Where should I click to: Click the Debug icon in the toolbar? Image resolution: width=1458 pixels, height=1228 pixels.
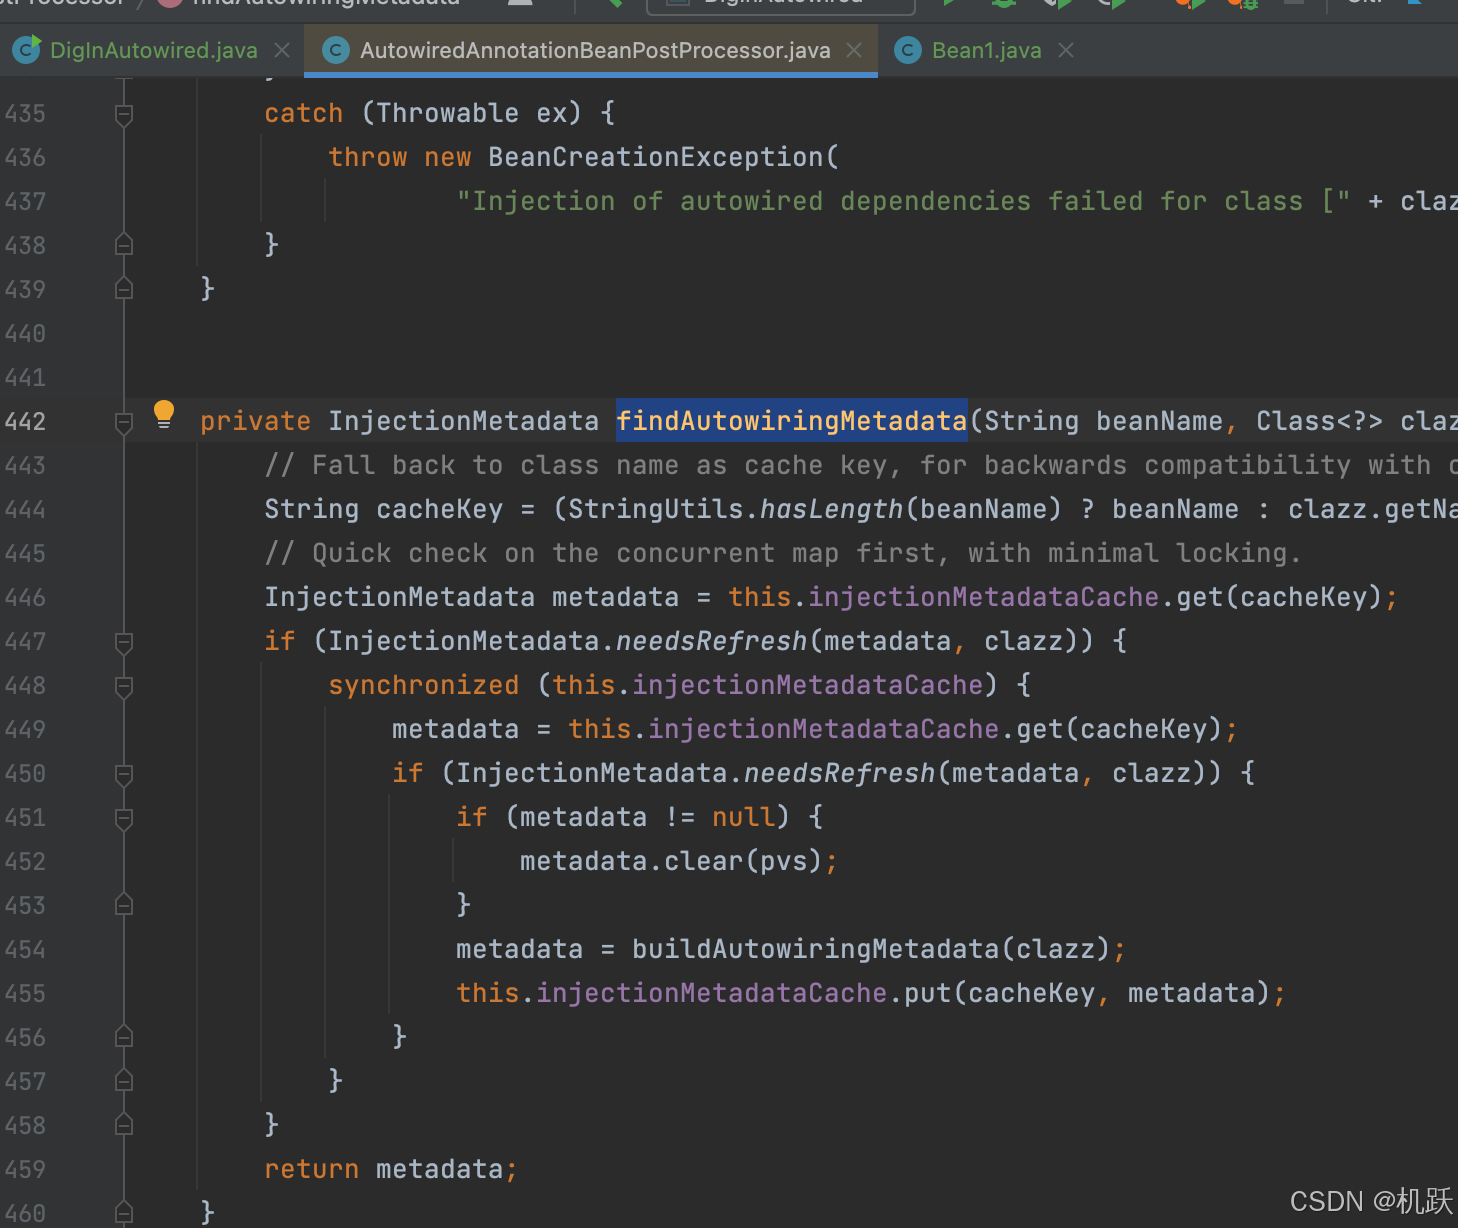(1002, 4)
